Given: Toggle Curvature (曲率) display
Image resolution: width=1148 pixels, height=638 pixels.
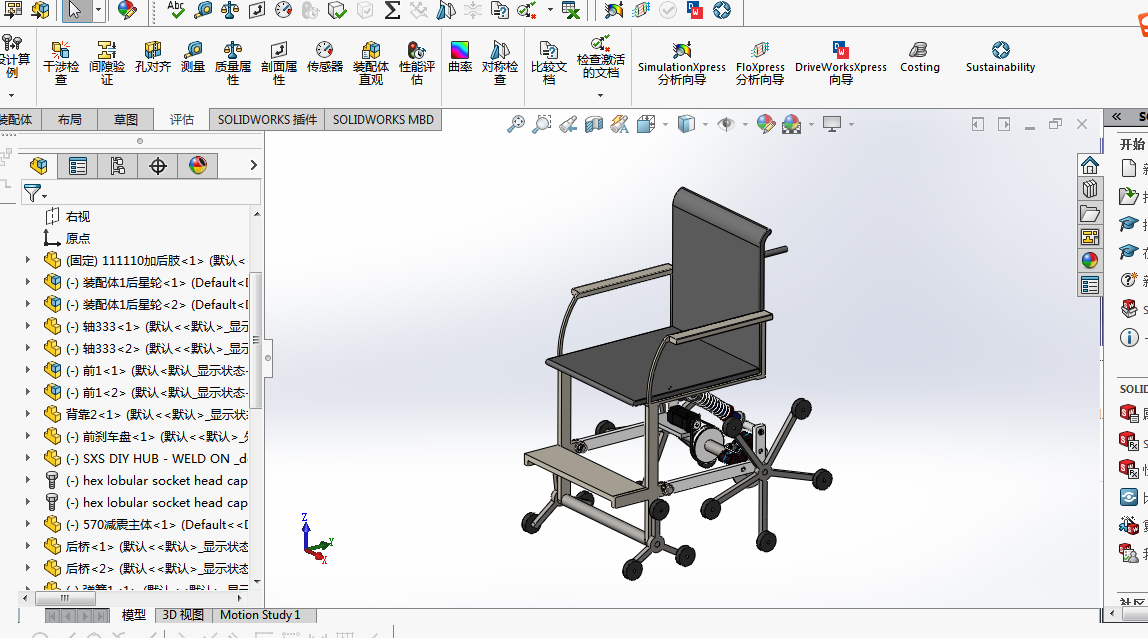Looking at the screenshot, I should point(460,57).
